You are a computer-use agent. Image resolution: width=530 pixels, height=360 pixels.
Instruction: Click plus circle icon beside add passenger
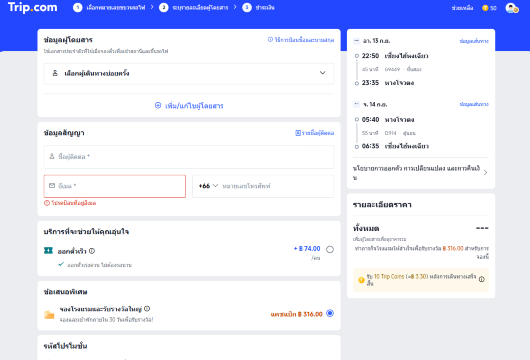pos(158,105)
